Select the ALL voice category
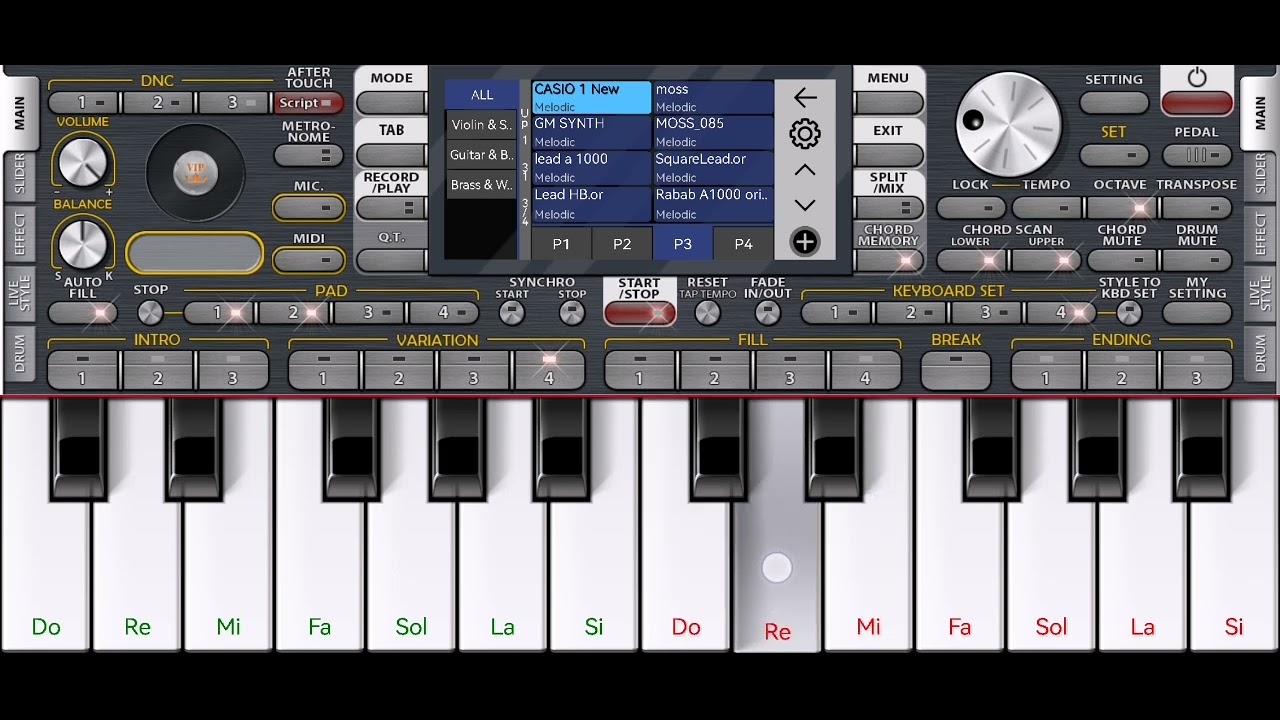The height and width of the screenshot is (720, 1280). [482, 95]
